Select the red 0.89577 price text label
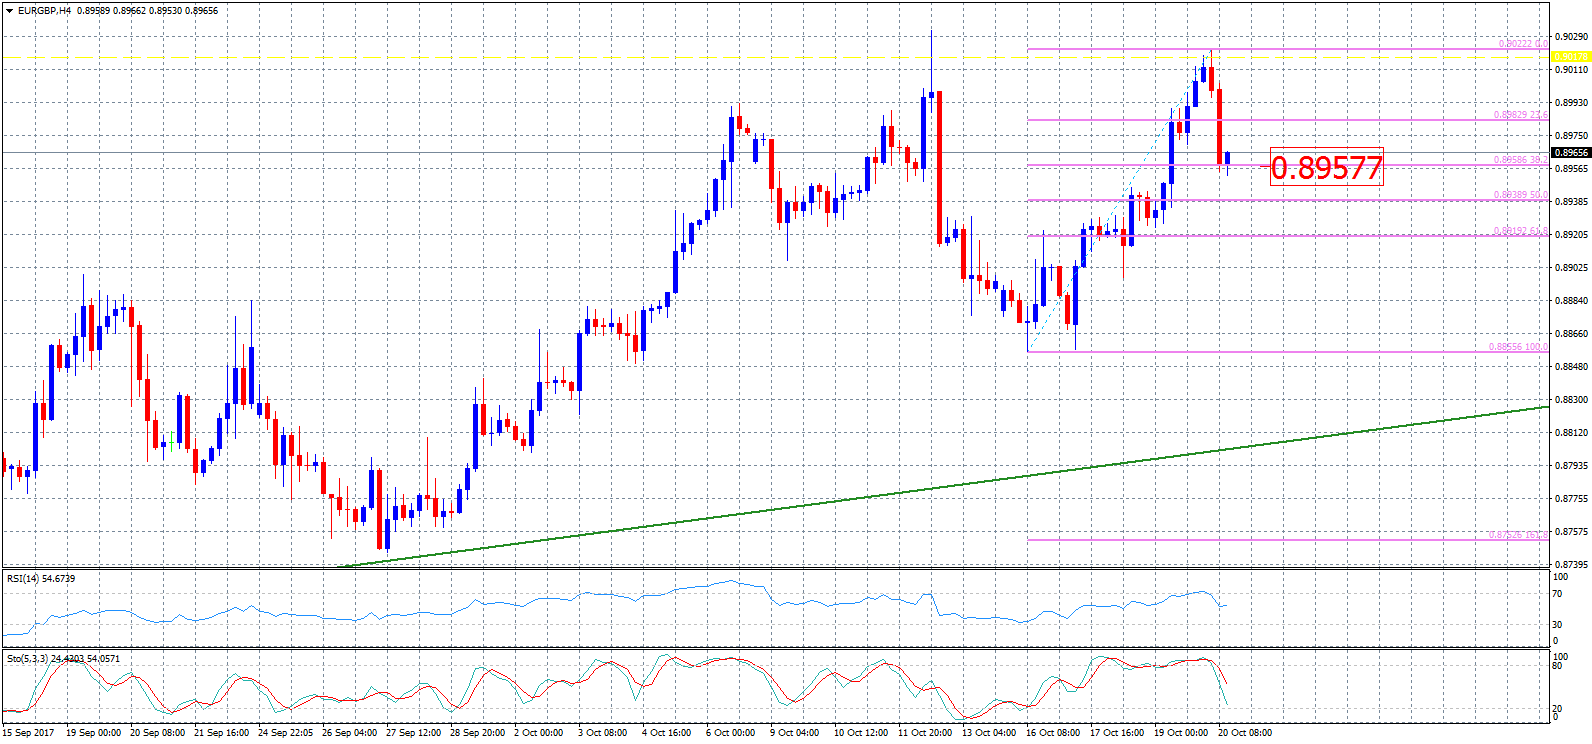The width and height of the screenshot is (1592, 744). [1326, 167]
